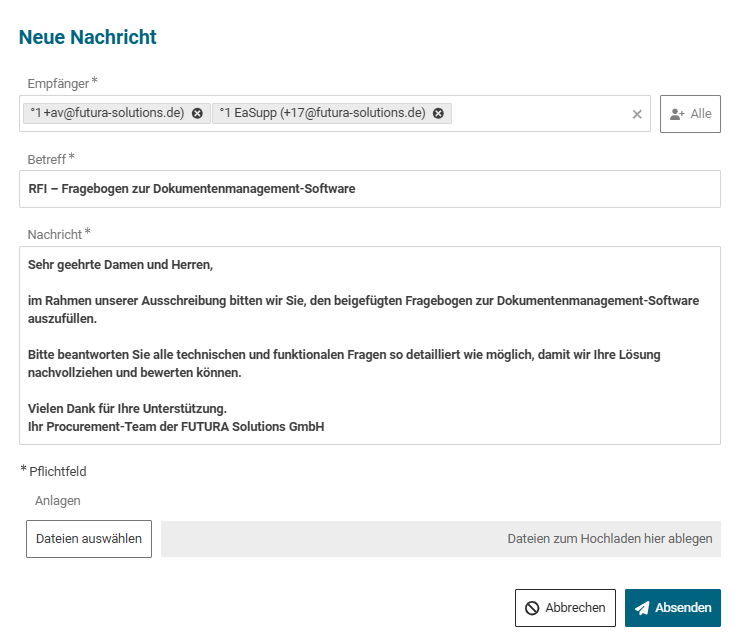Screen dimensions: 738x638
Task: Select the +av@futura-solutions.de chip label
Action: coord(107,113)
